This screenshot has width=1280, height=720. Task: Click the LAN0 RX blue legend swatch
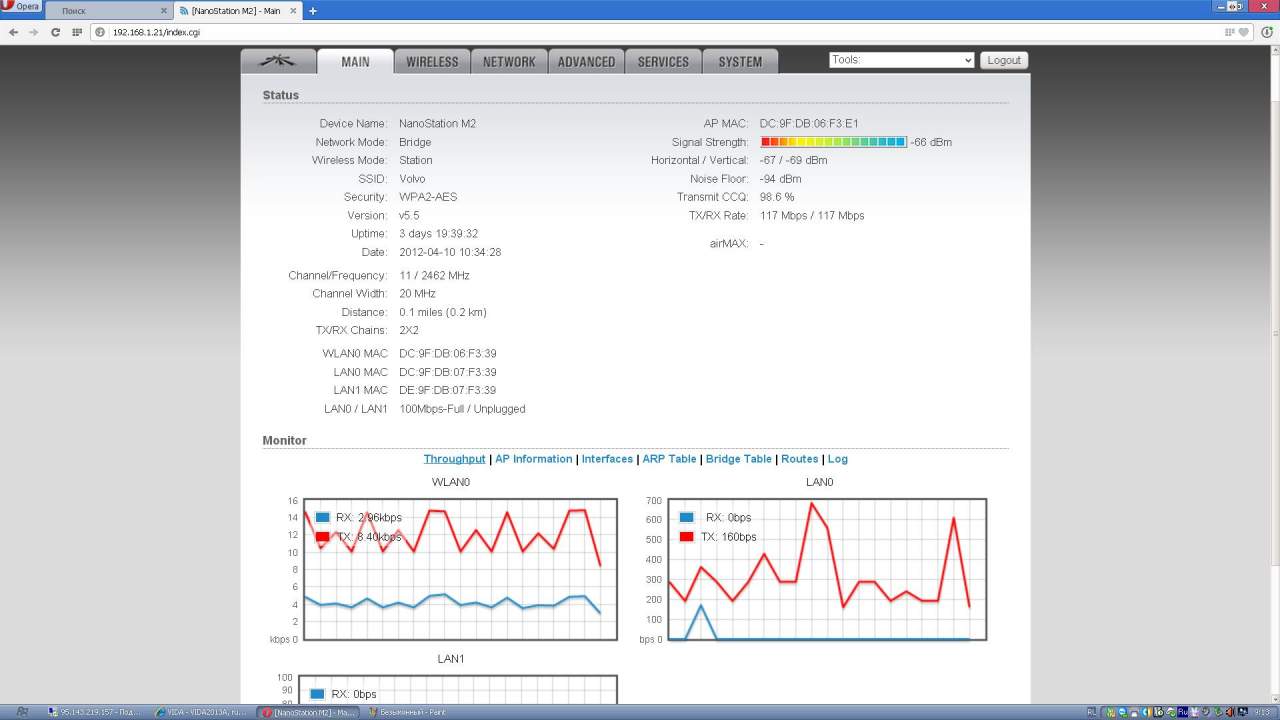tap(687, 517)
